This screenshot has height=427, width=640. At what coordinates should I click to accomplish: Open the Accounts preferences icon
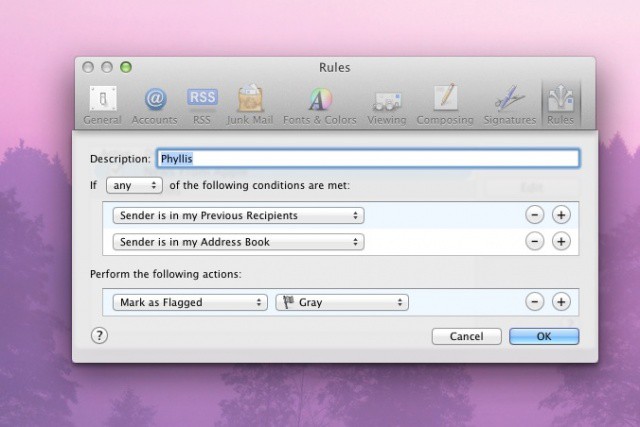pos(155,105)
